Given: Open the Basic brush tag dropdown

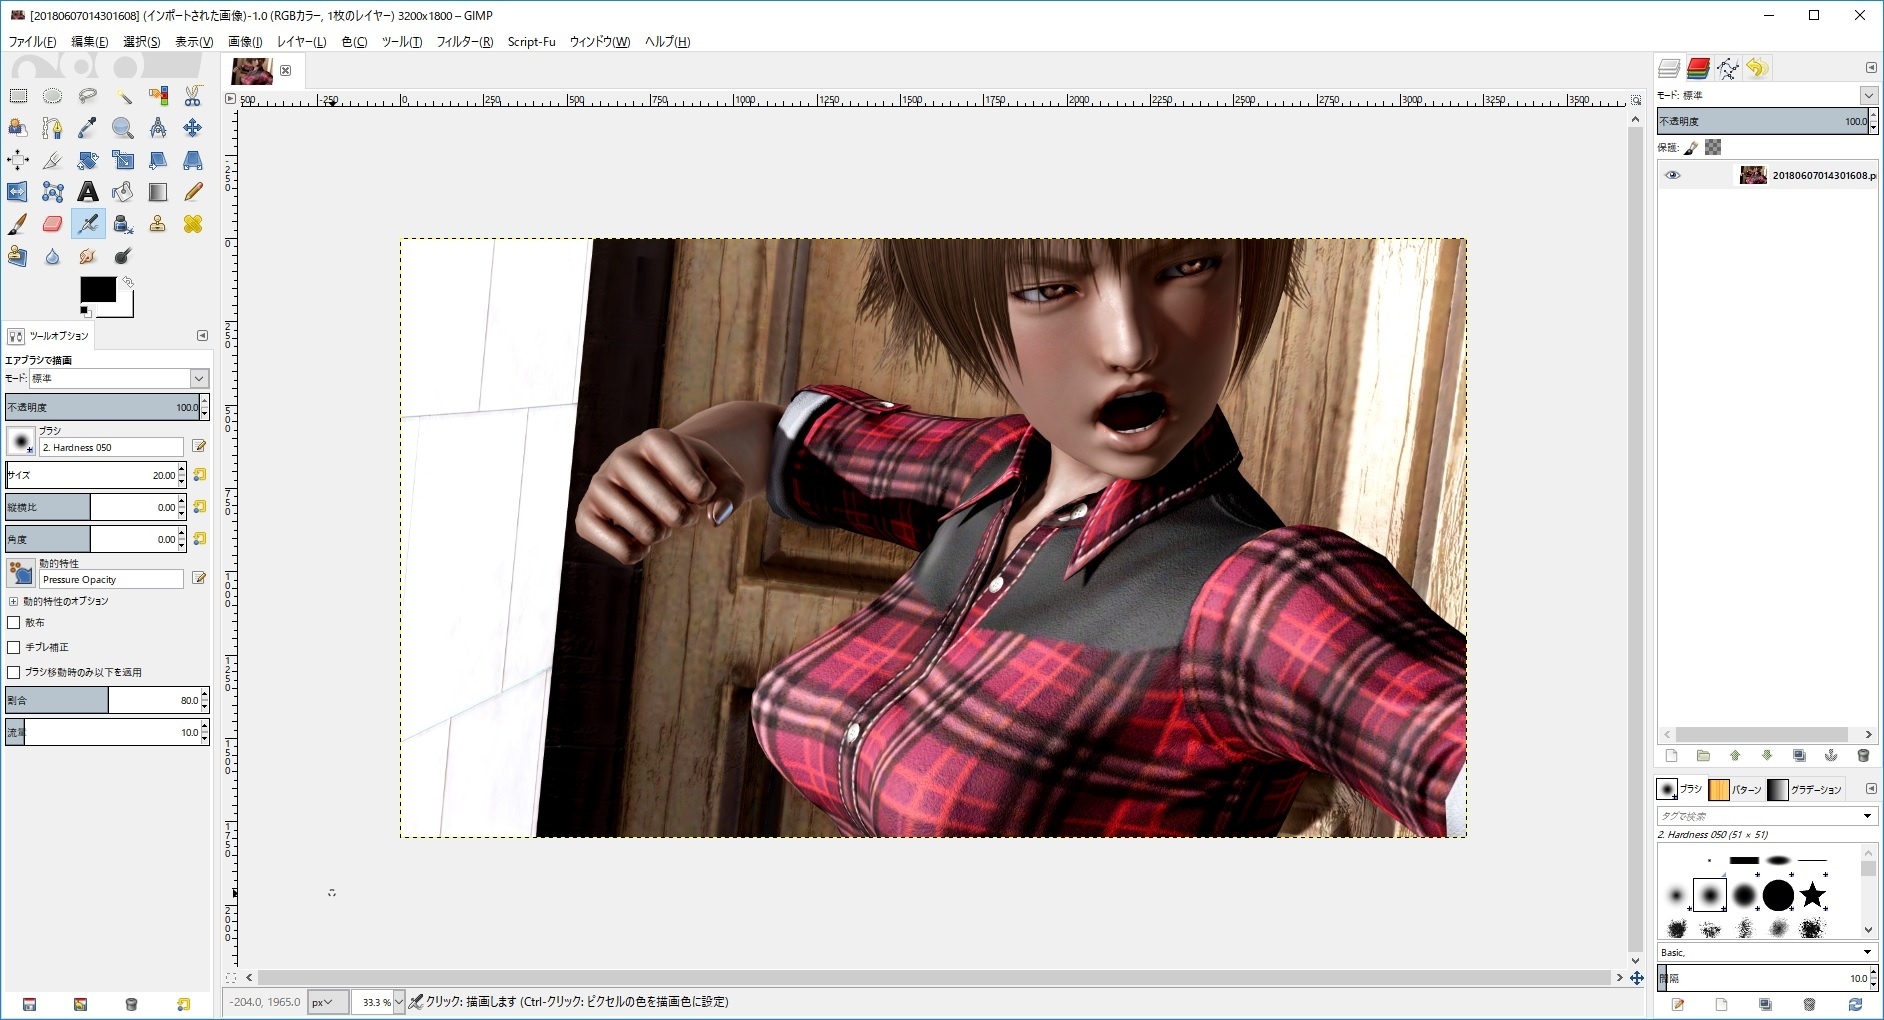Looking at the screenshot, I should pyautogui.click(x=1866, y=952).
